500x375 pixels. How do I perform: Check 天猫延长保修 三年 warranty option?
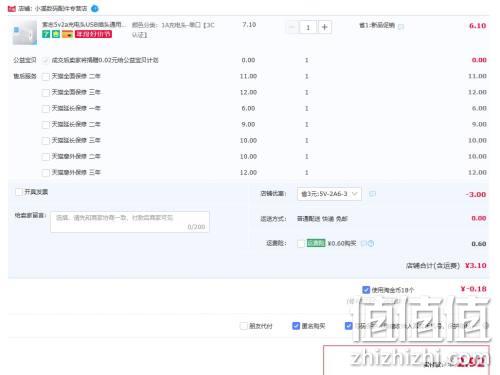[x=46, y=141]
